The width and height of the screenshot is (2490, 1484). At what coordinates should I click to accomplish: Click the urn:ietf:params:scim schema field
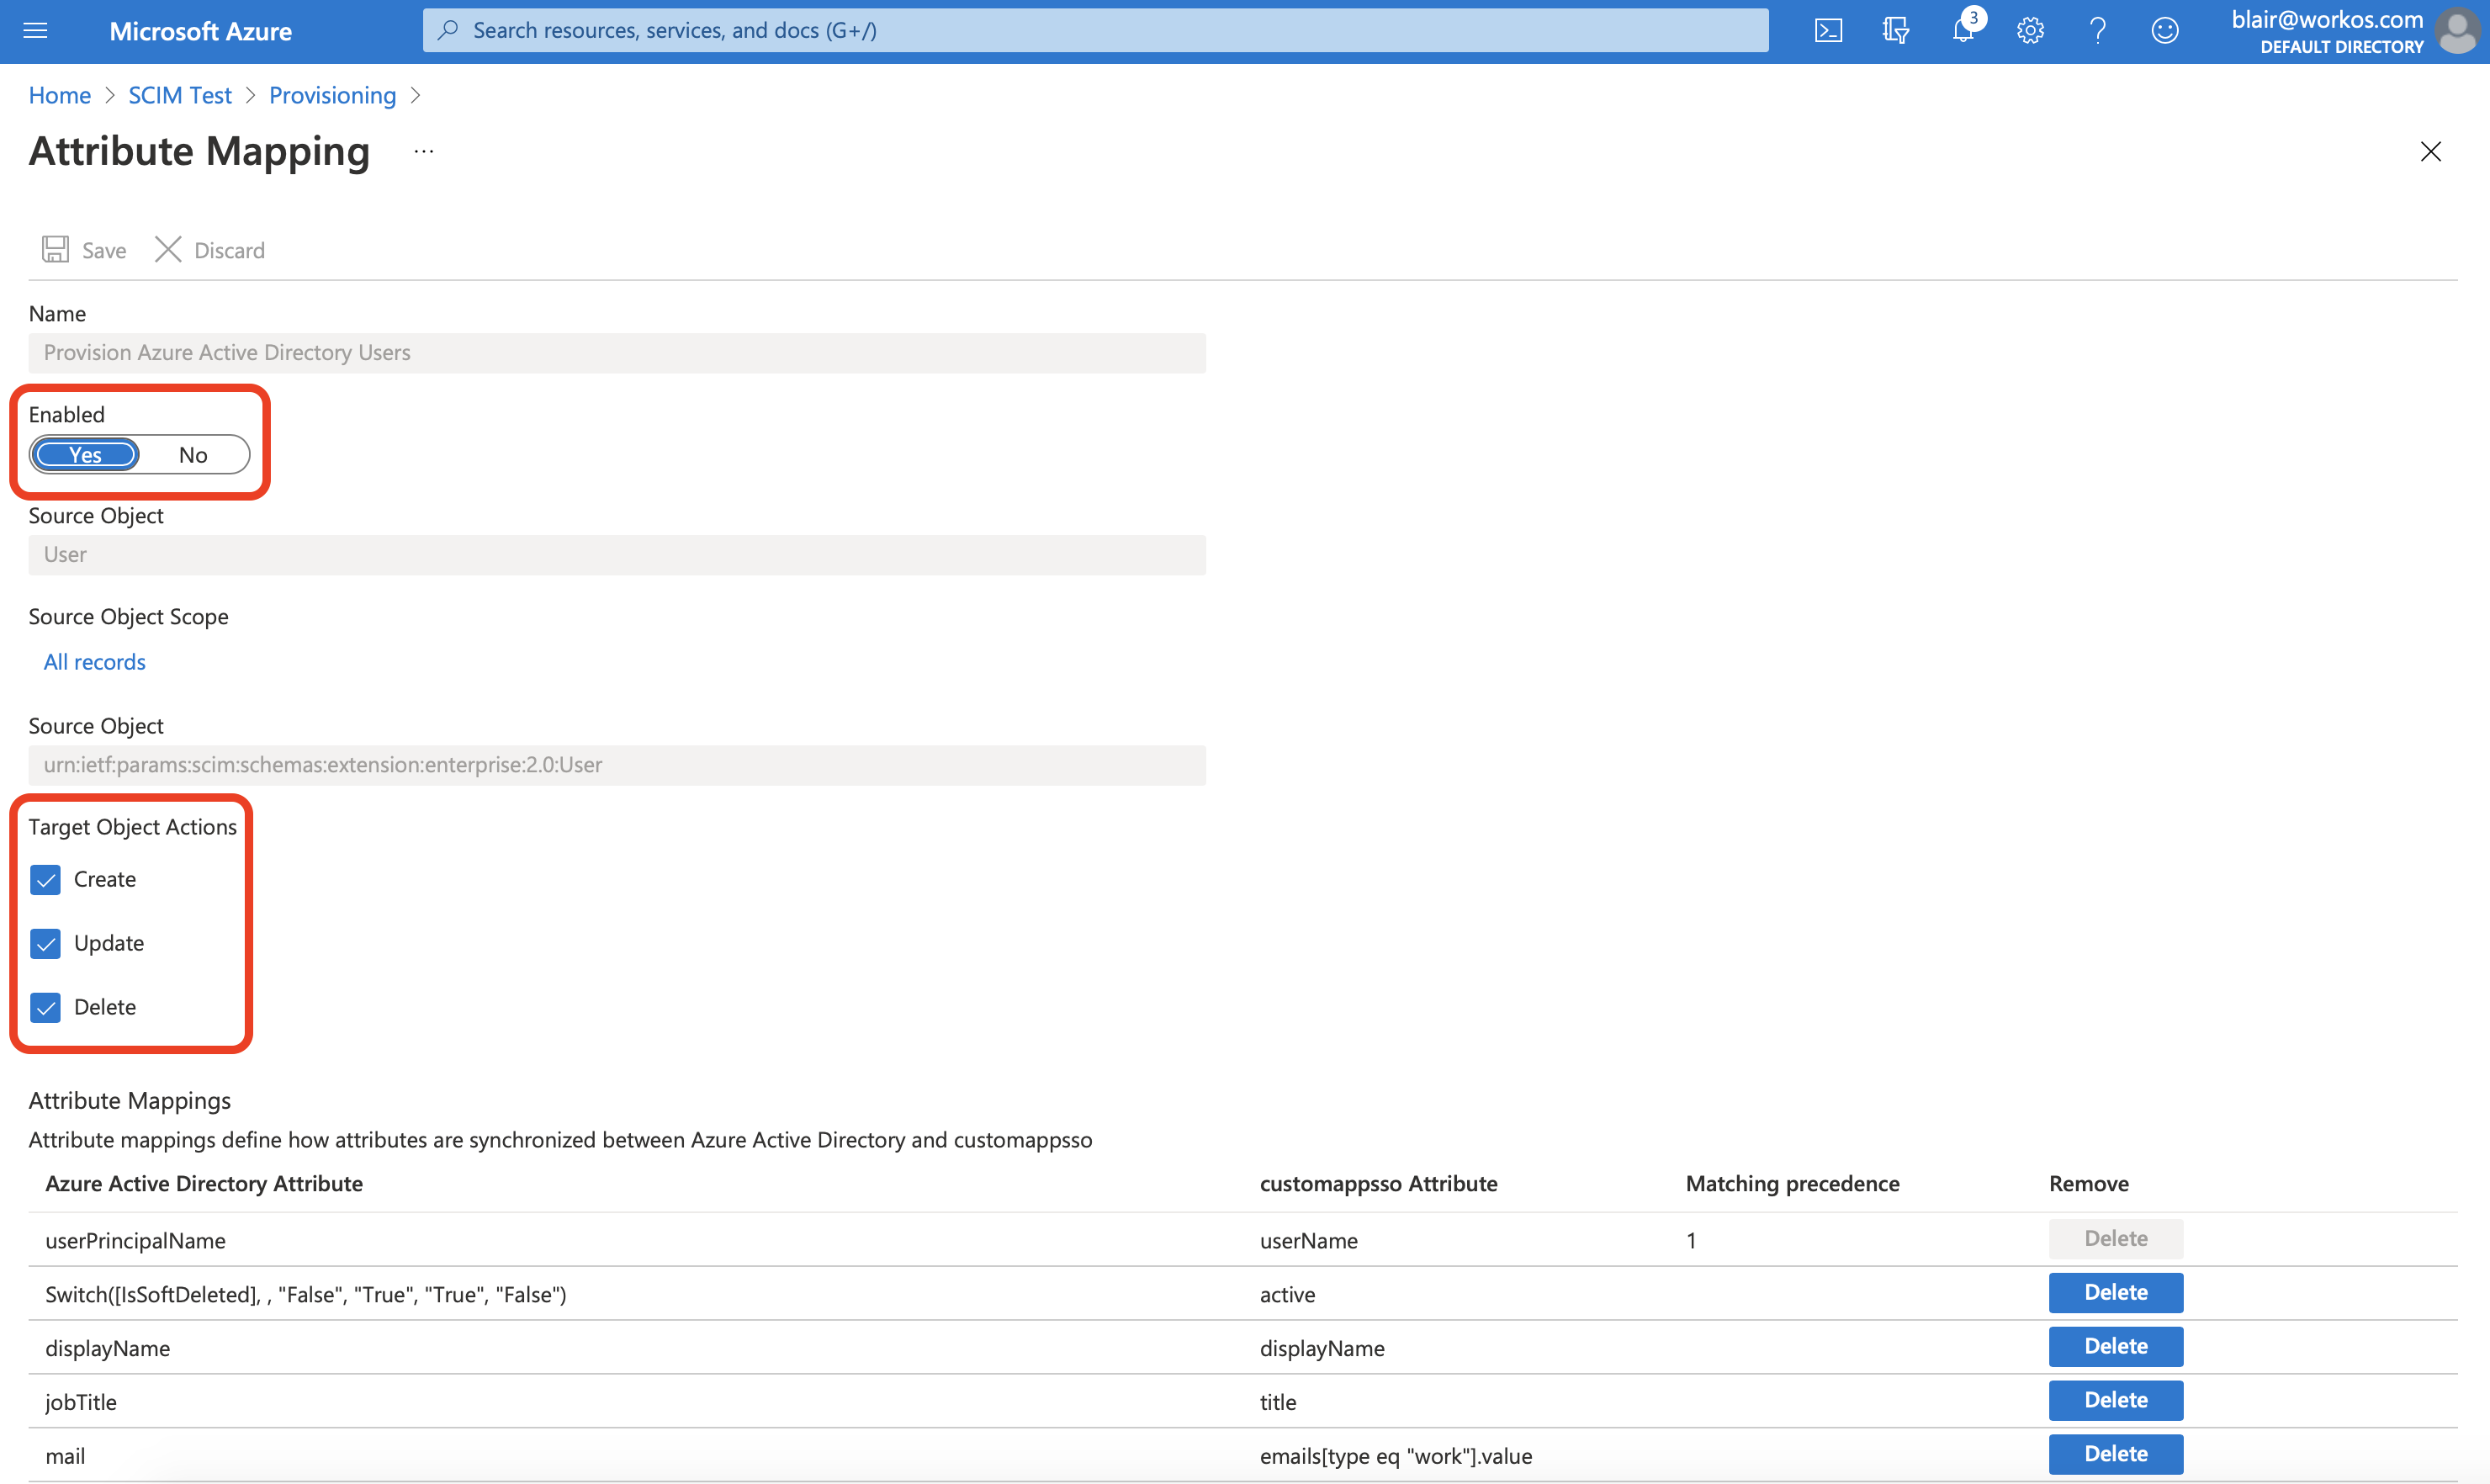click(x=617, y=765)
